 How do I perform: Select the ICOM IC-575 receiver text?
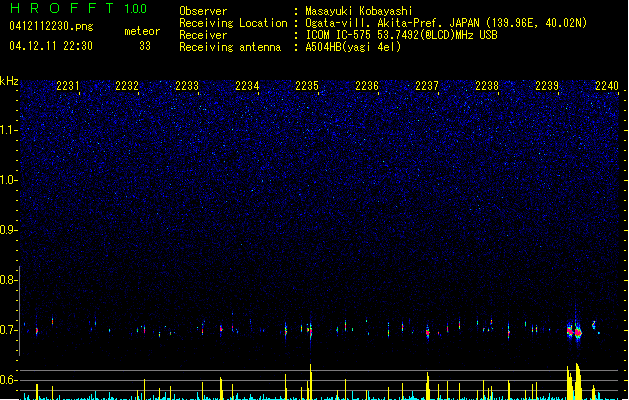tap(402, 35)
